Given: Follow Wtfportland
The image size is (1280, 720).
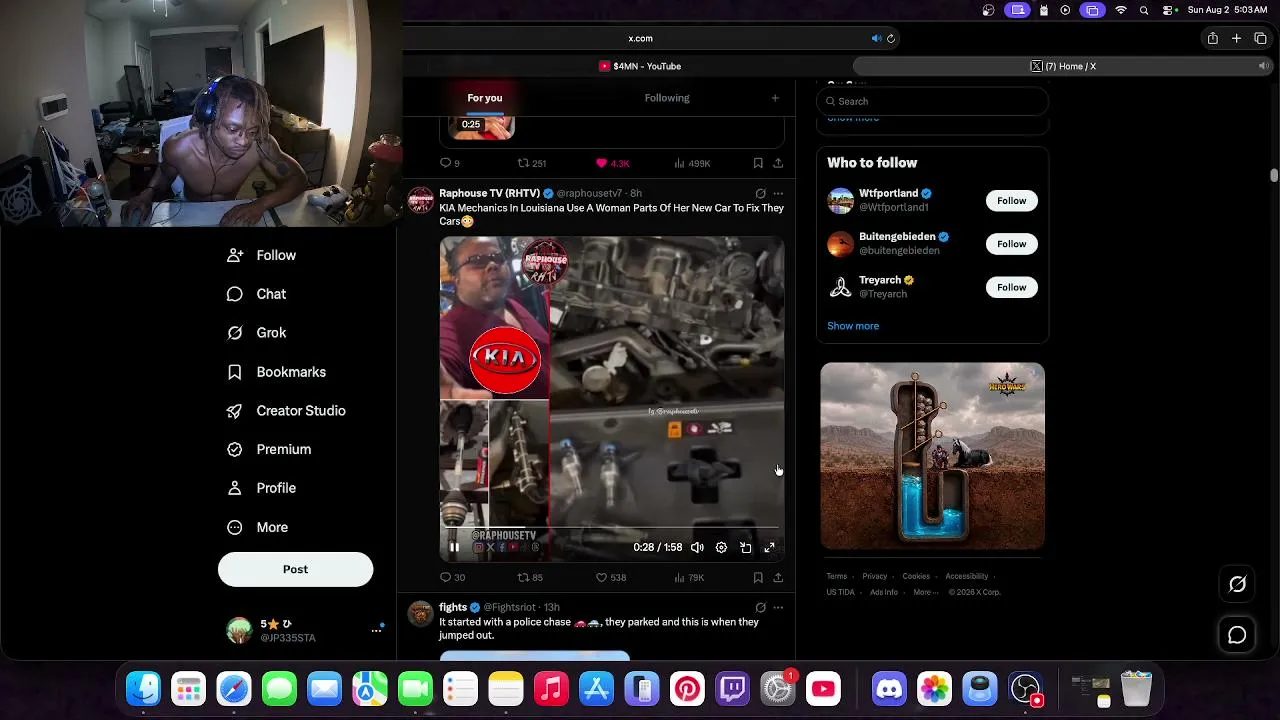Looking at the screenshot, I should pos(1011,201).
